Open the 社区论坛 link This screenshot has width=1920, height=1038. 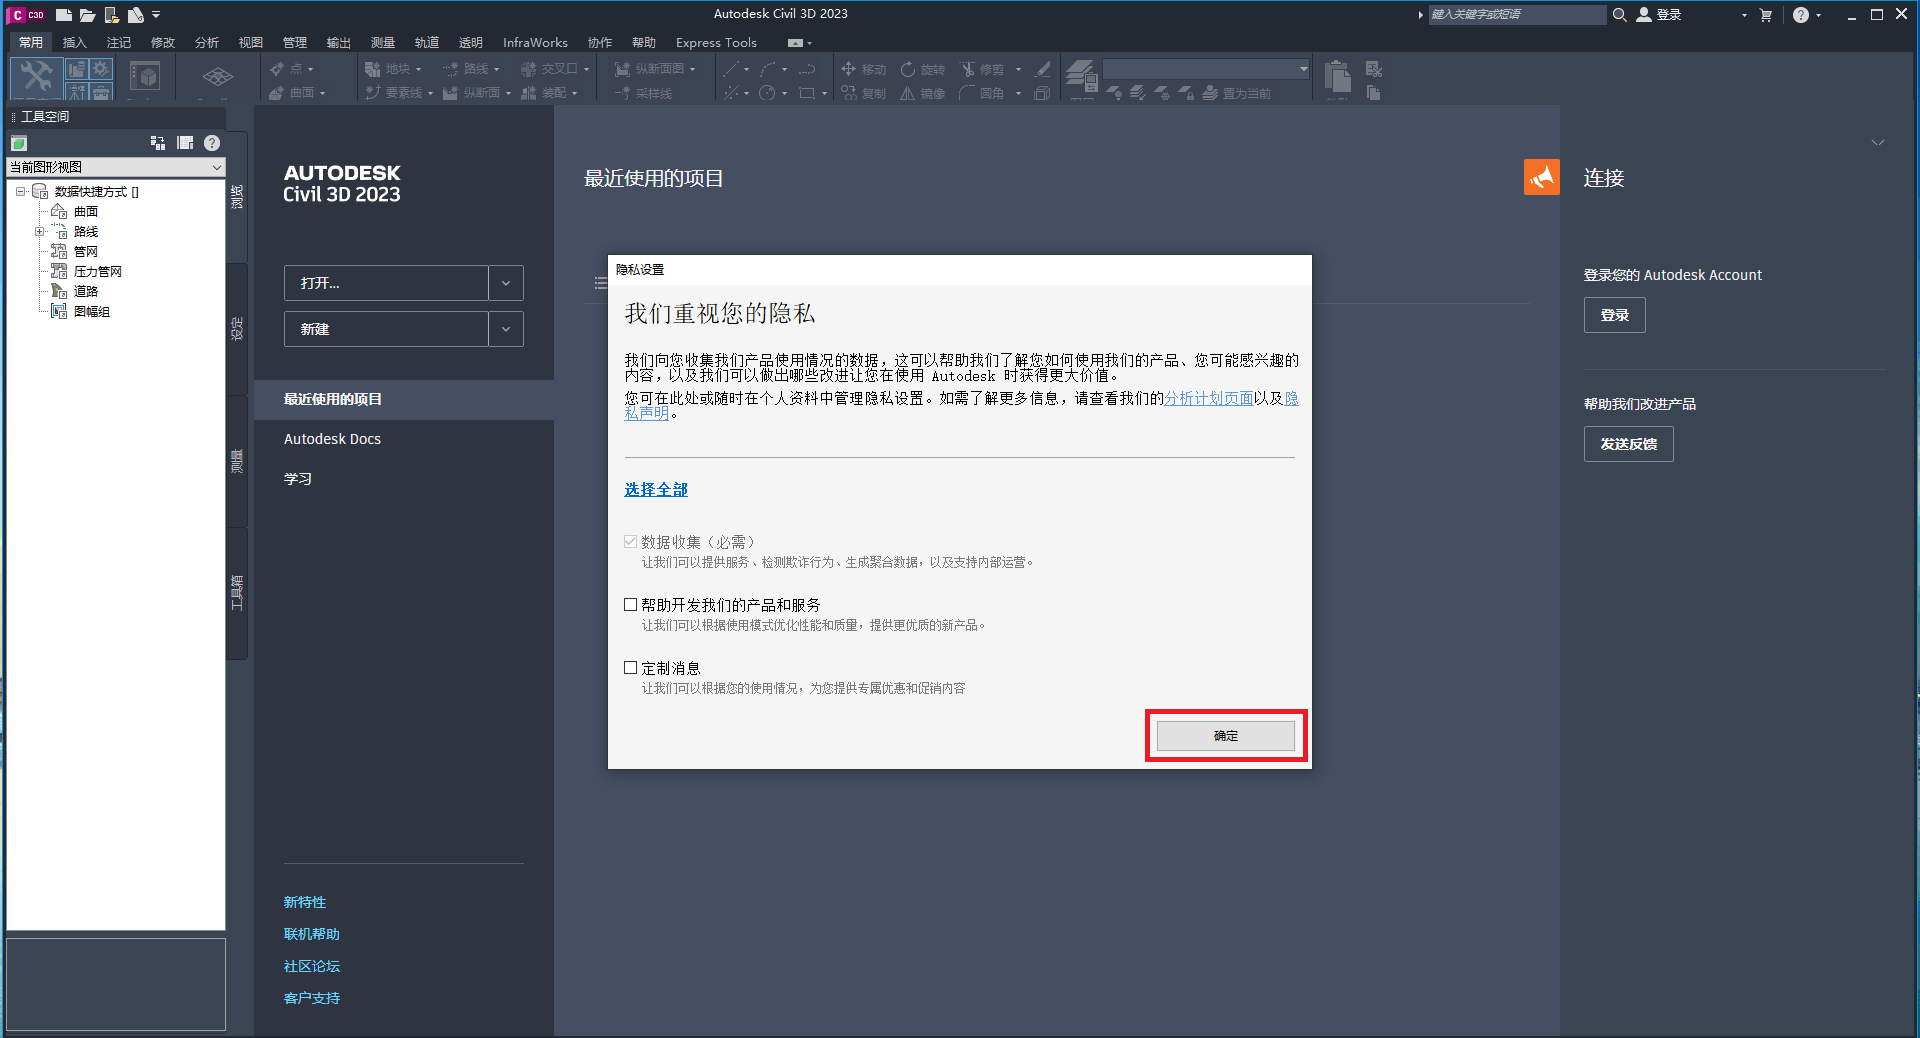tap(312, 966)
